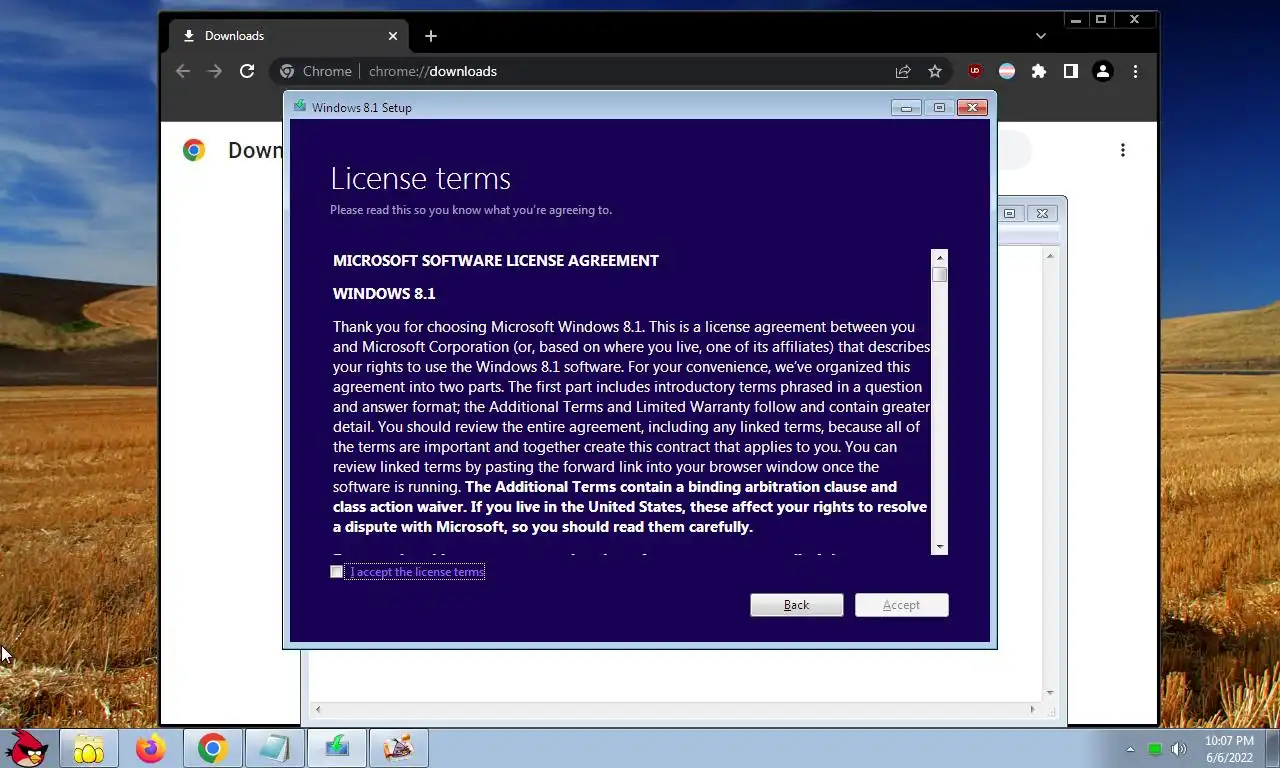
Task: Open the taskbar clock showing 10:07 PM
Action: pos(1229,749)
